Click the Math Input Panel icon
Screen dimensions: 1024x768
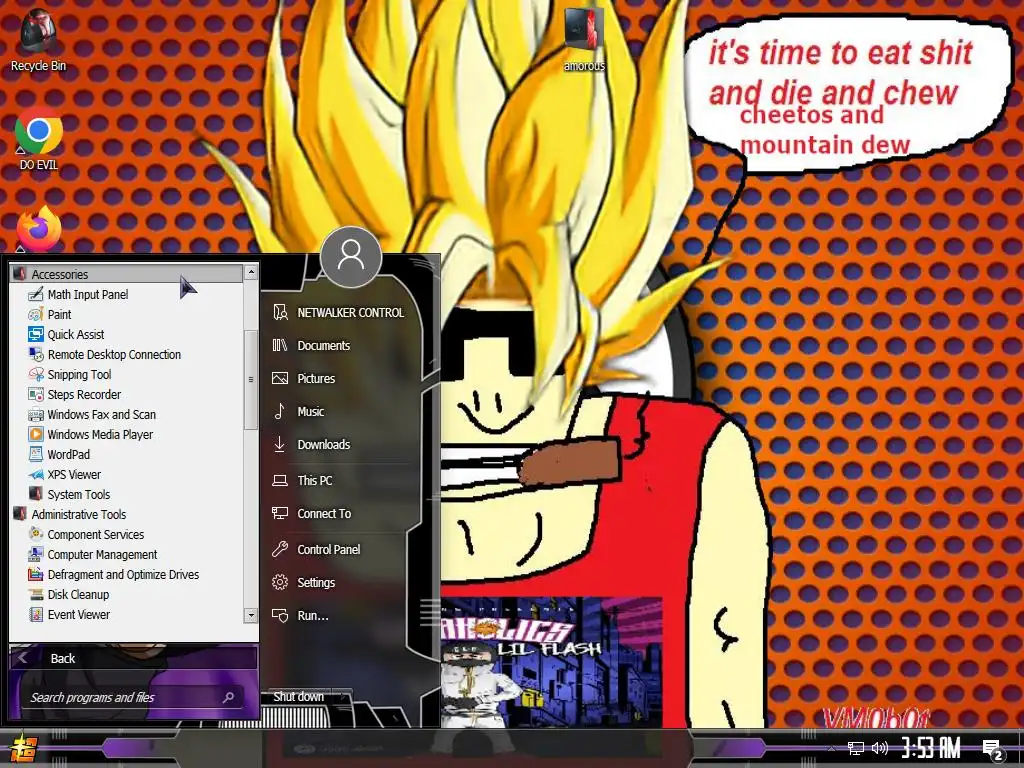36,295
